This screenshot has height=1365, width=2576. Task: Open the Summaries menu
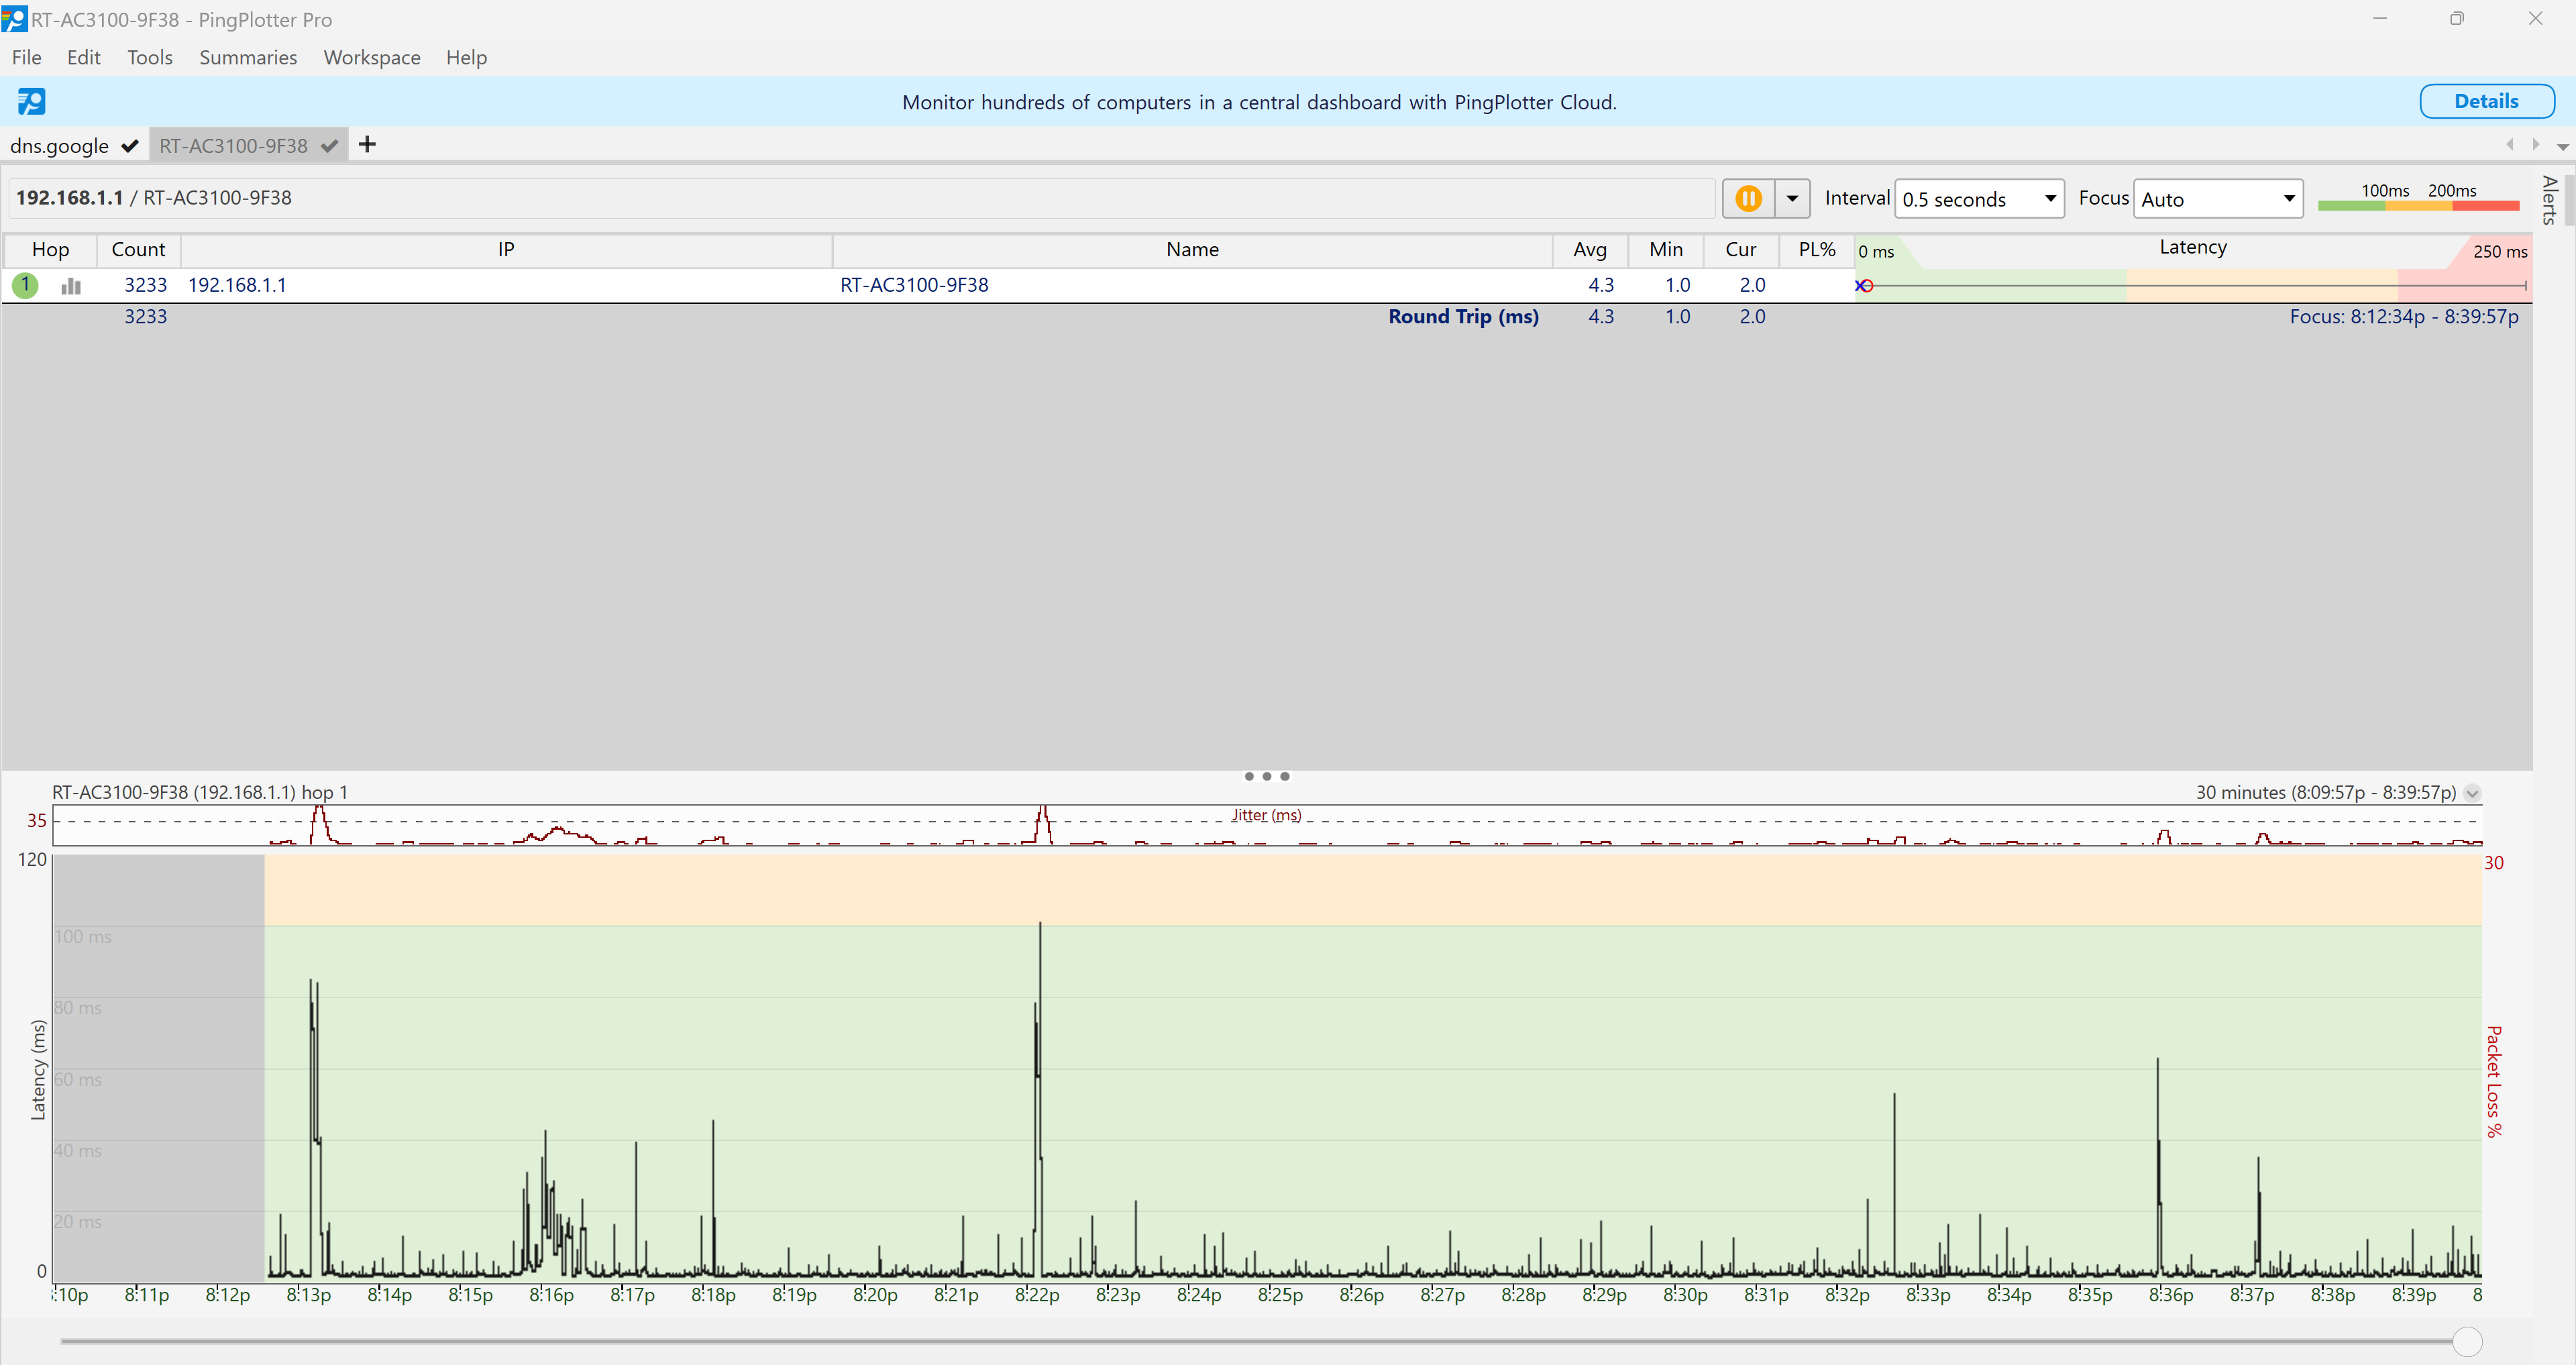[248, 57]
